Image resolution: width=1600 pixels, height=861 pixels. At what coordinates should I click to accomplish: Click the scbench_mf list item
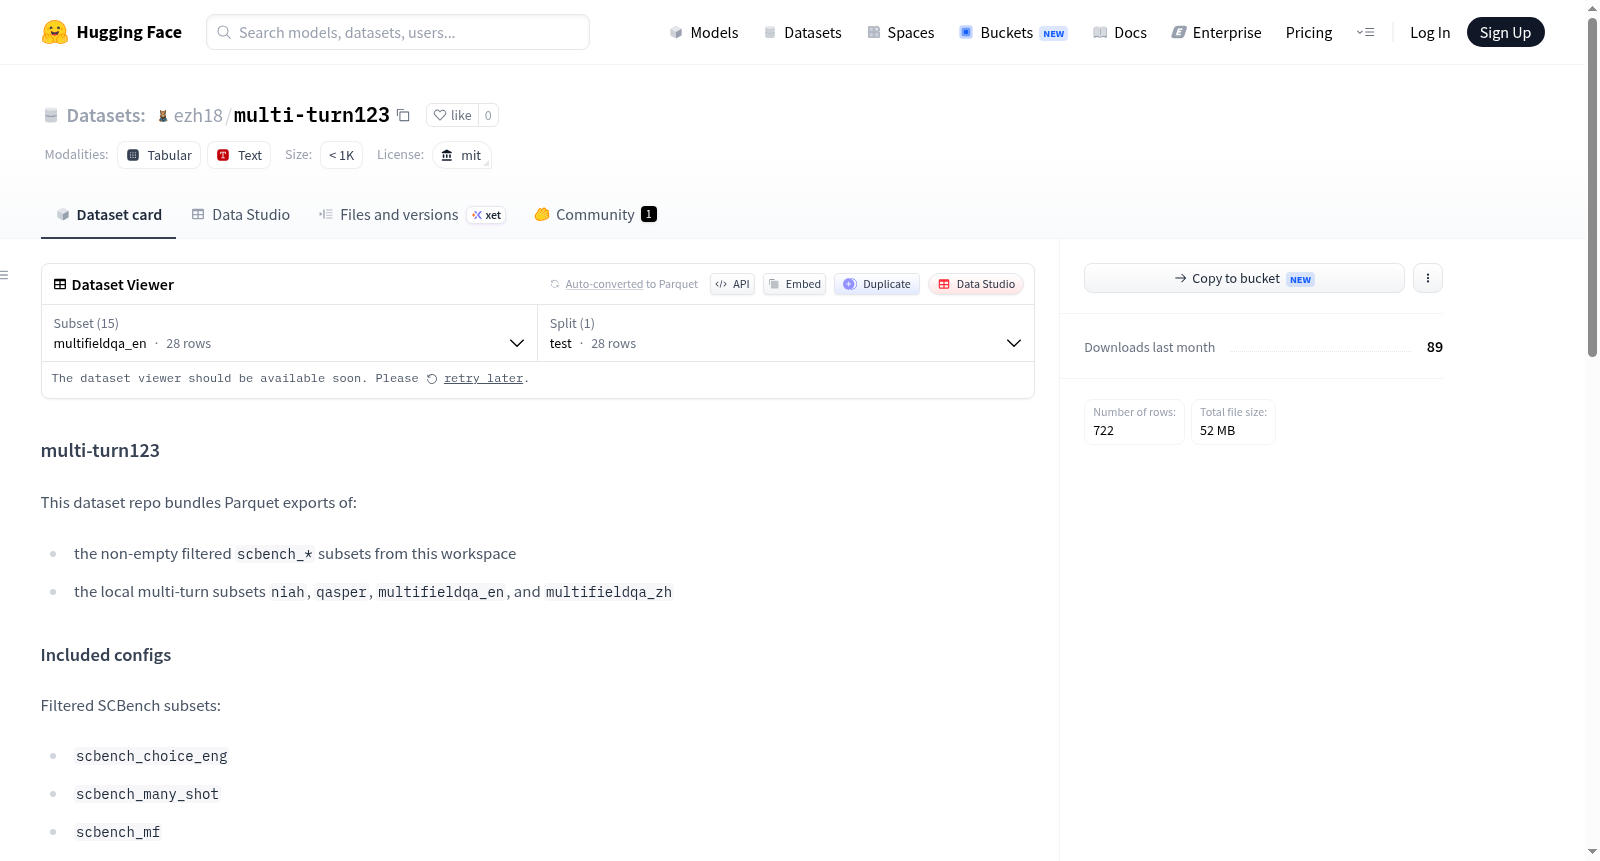pyautogui.click(x=118, y=832)
